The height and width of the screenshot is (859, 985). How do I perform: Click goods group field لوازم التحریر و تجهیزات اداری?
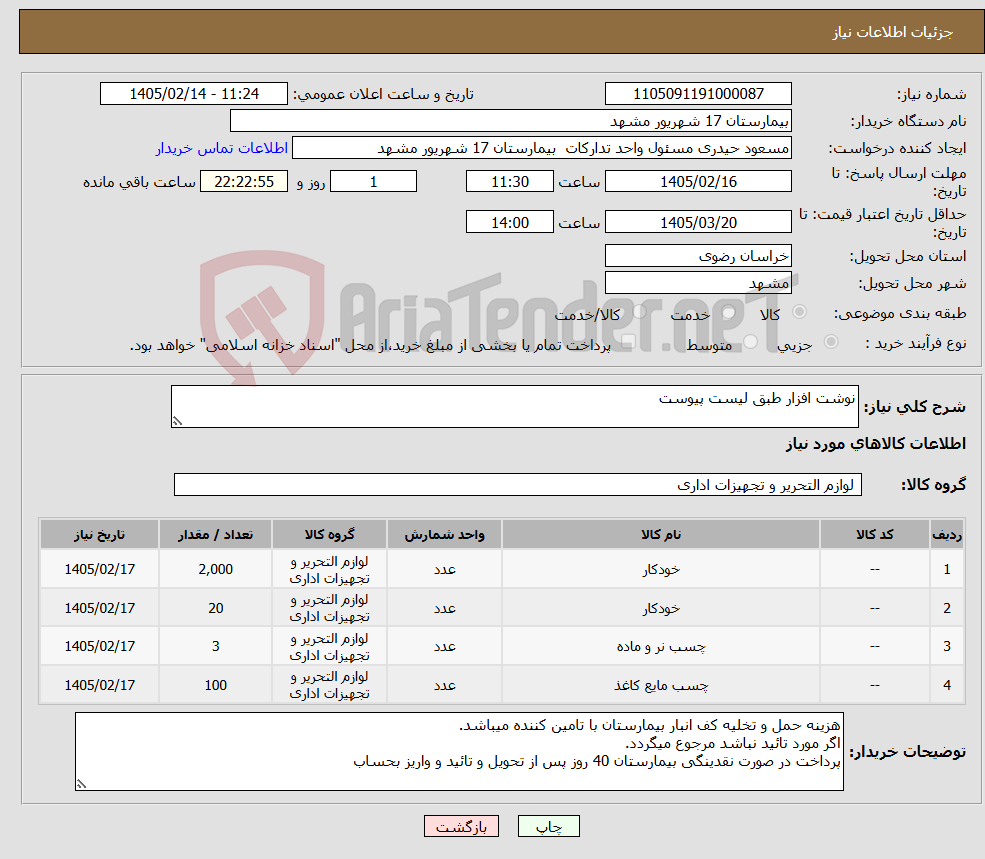[x=518, y=484]
